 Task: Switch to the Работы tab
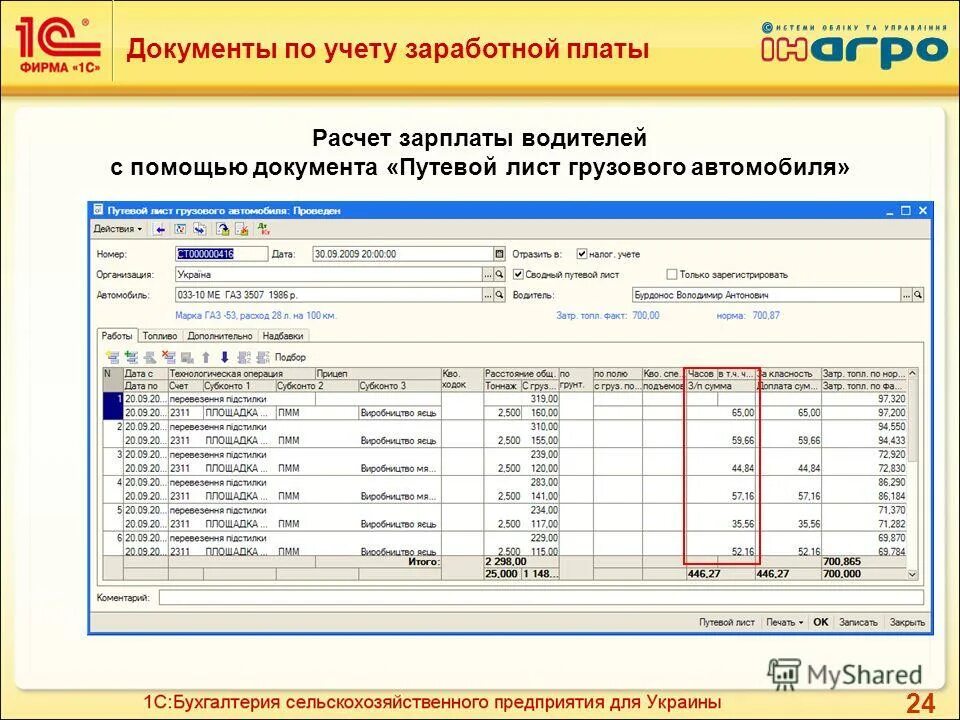pos(117,336)
